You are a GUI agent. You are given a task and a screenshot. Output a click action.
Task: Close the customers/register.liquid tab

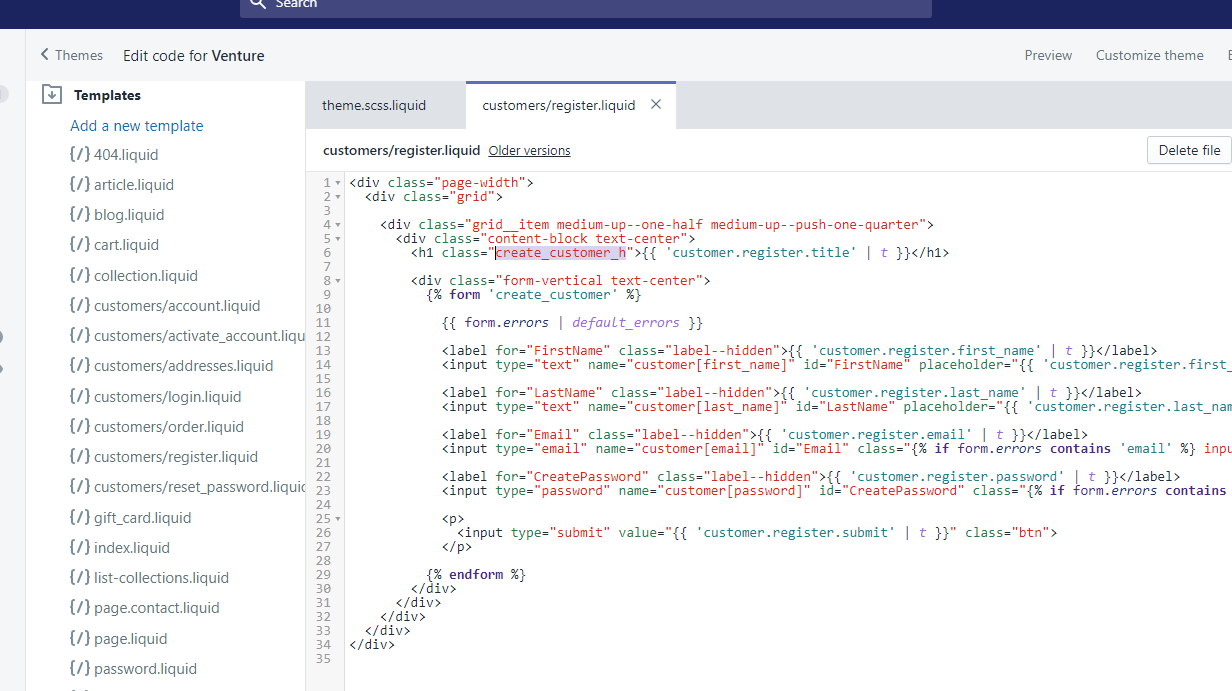tap(656, 104)
